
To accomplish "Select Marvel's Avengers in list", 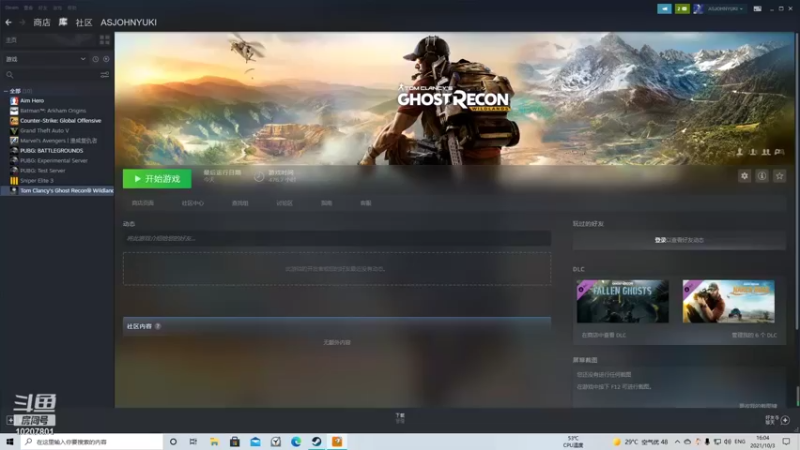I will point(57,141).
